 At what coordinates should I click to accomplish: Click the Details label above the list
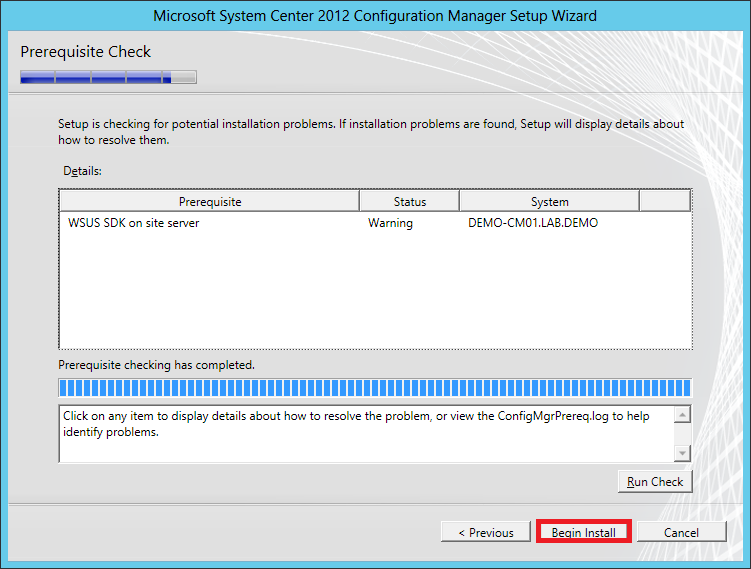point(82,171)
